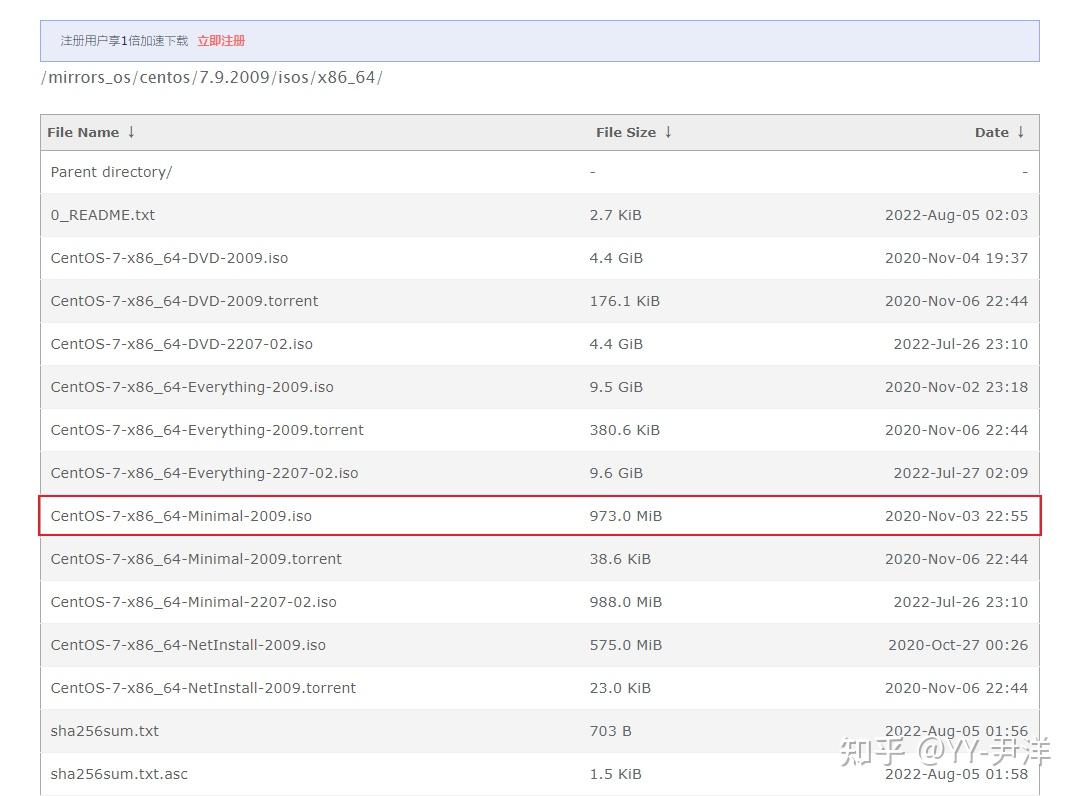Download CentOS-7-x86_64-NetInstall-2009.torrent
This screenshot has height=796, width=1079.
coord(203,688)
